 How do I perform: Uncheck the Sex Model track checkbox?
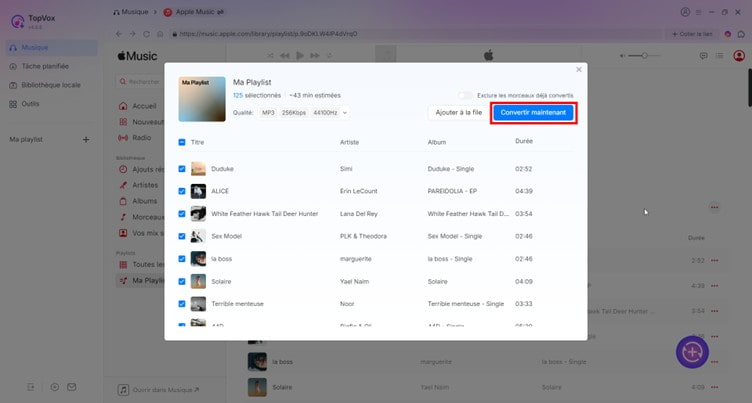click(182, 236)
